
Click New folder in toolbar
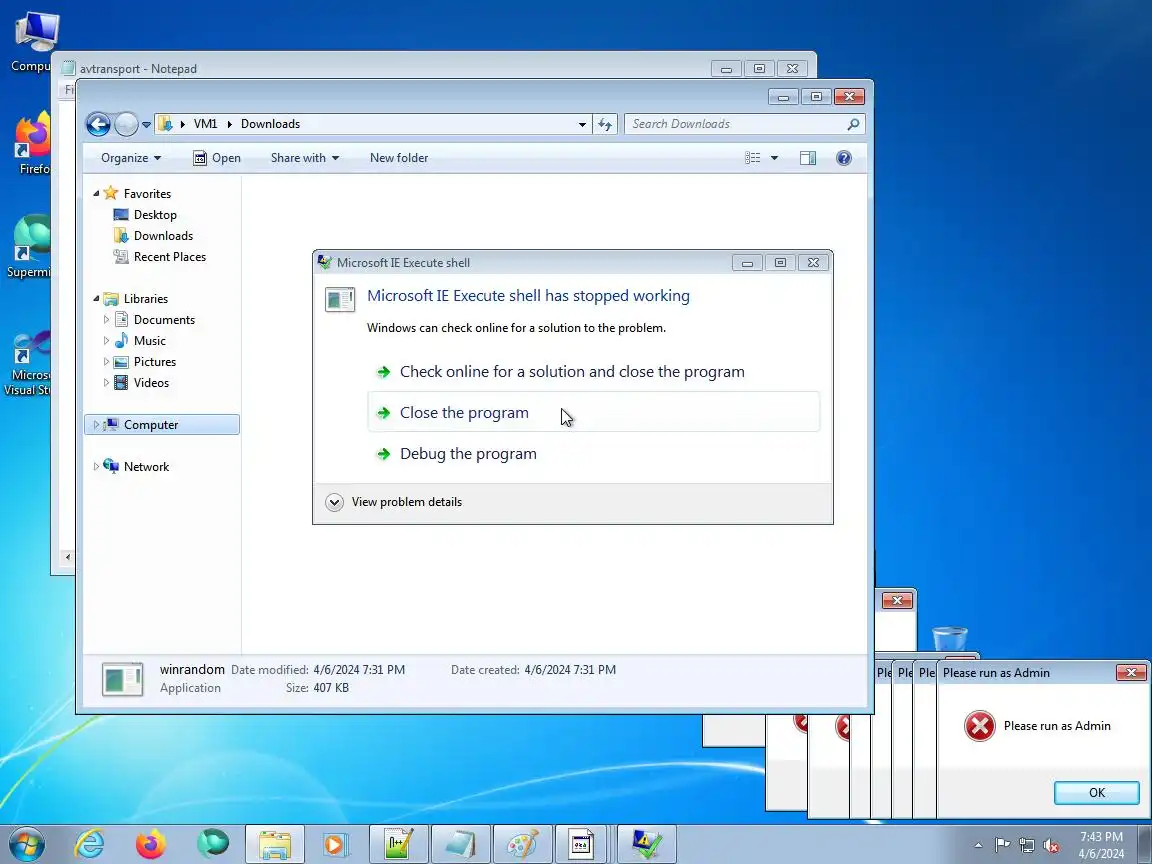(x=399, y=158)
